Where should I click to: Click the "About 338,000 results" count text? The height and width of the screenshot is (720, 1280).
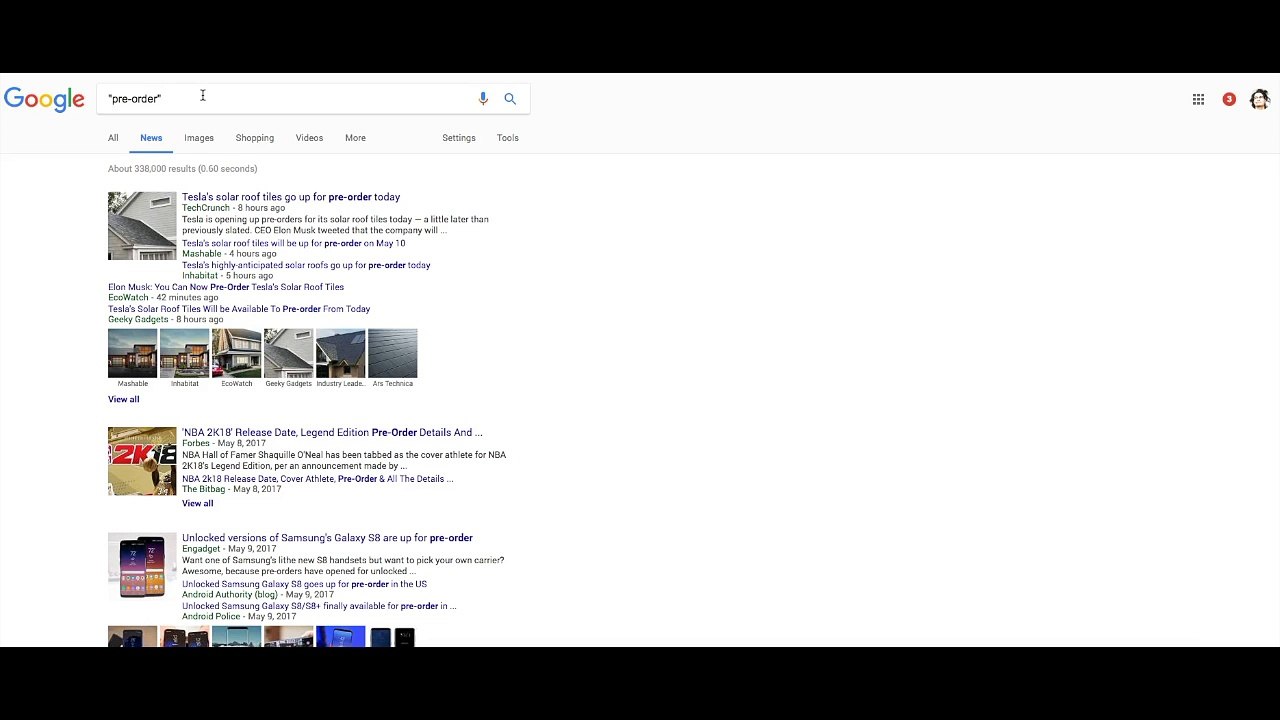tap(183, 169)
